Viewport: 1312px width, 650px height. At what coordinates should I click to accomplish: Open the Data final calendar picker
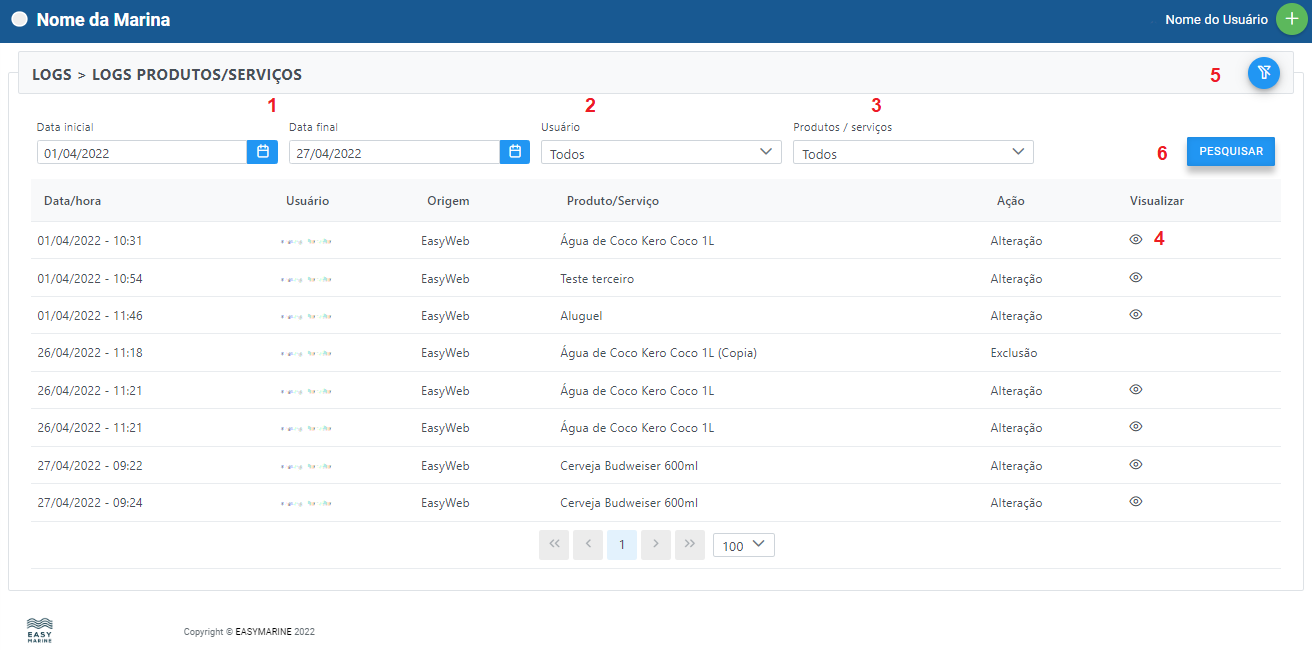click(x=515, y=152)
